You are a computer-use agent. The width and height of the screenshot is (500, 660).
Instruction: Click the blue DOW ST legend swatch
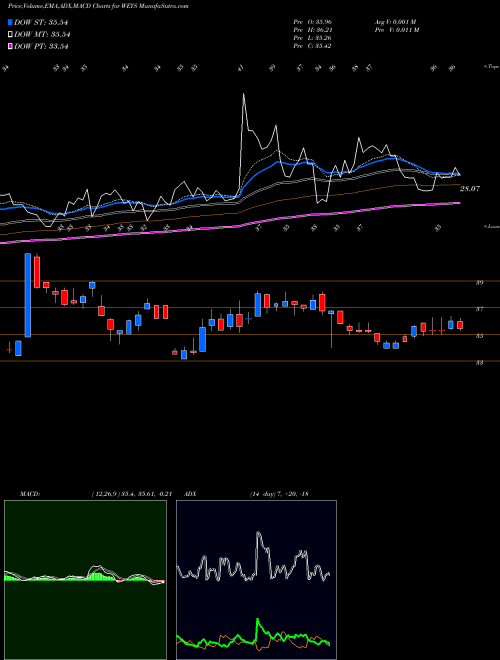pos(10,22)
